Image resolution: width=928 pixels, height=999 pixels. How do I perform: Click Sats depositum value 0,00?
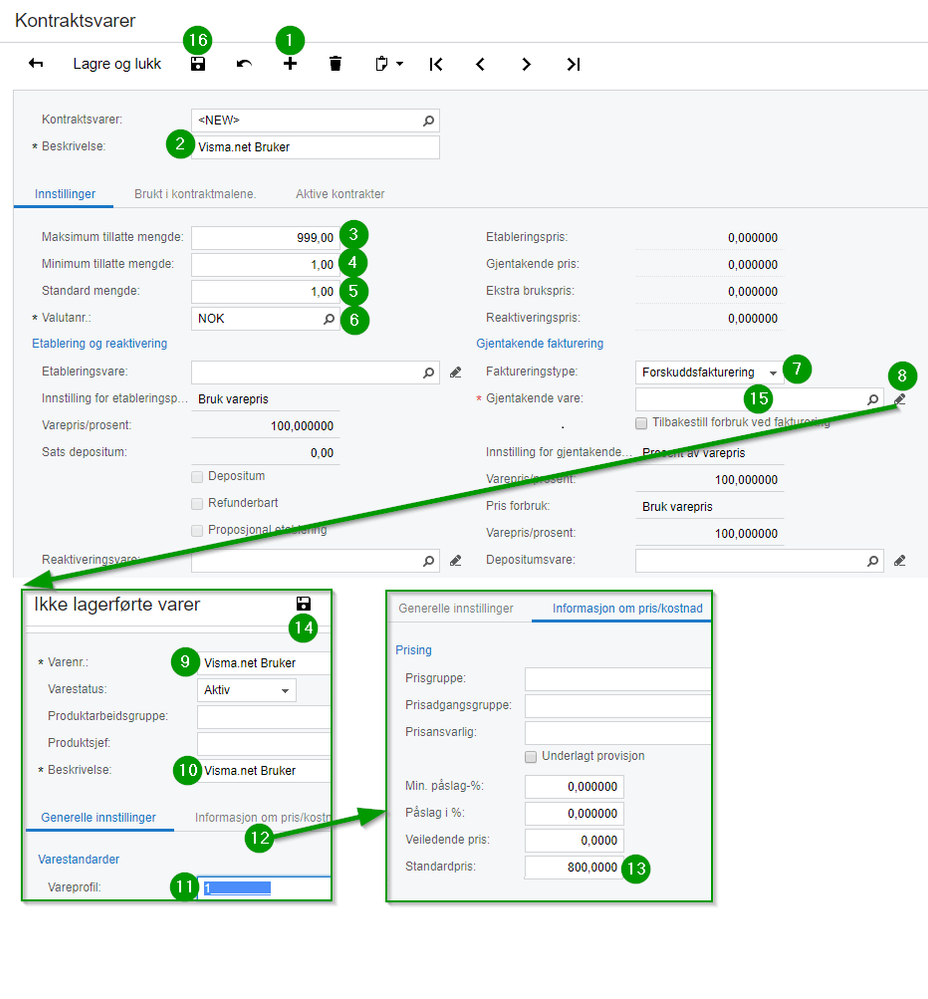tap(322, 453)
